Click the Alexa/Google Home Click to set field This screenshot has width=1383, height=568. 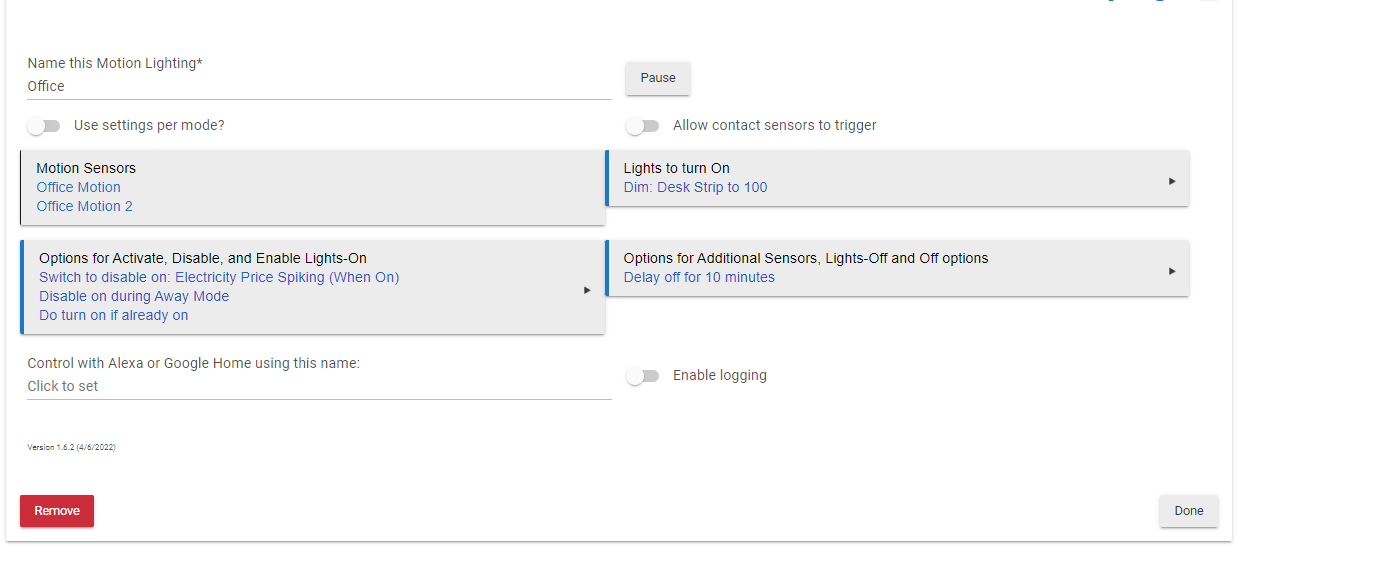319,387
